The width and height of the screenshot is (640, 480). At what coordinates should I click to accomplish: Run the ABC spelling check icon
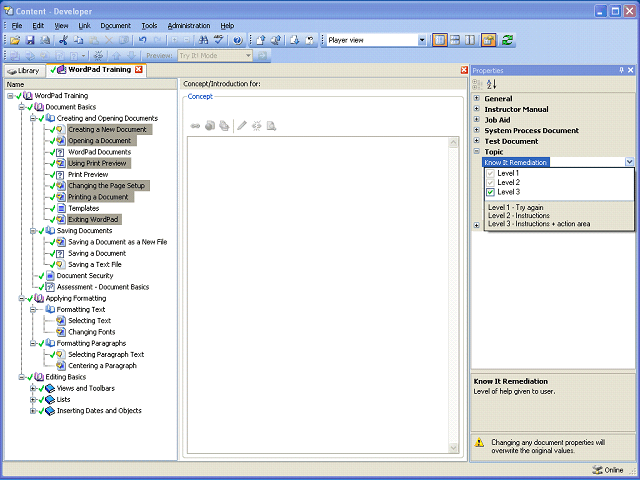219,40
